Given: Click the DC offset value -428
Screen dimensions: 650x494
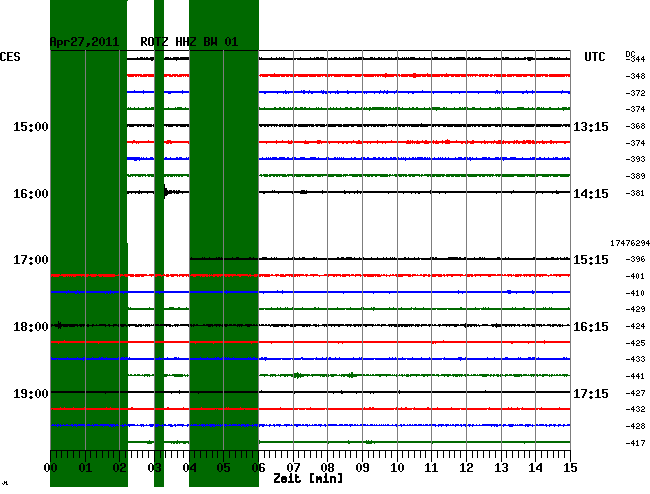Looking at the screenshot, I should (635, 426).
